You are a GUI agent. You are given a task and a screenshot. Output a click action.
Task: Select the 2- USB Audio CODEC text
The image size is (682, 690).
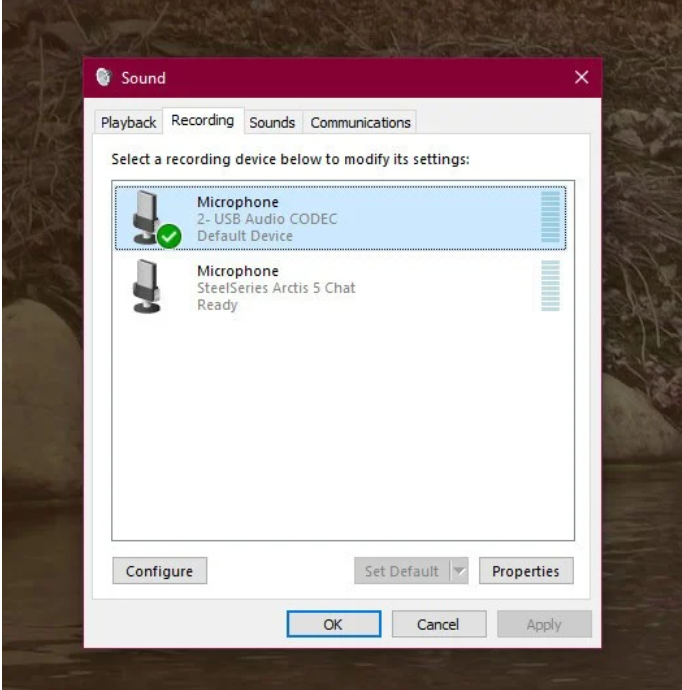(x=267, y=219)
